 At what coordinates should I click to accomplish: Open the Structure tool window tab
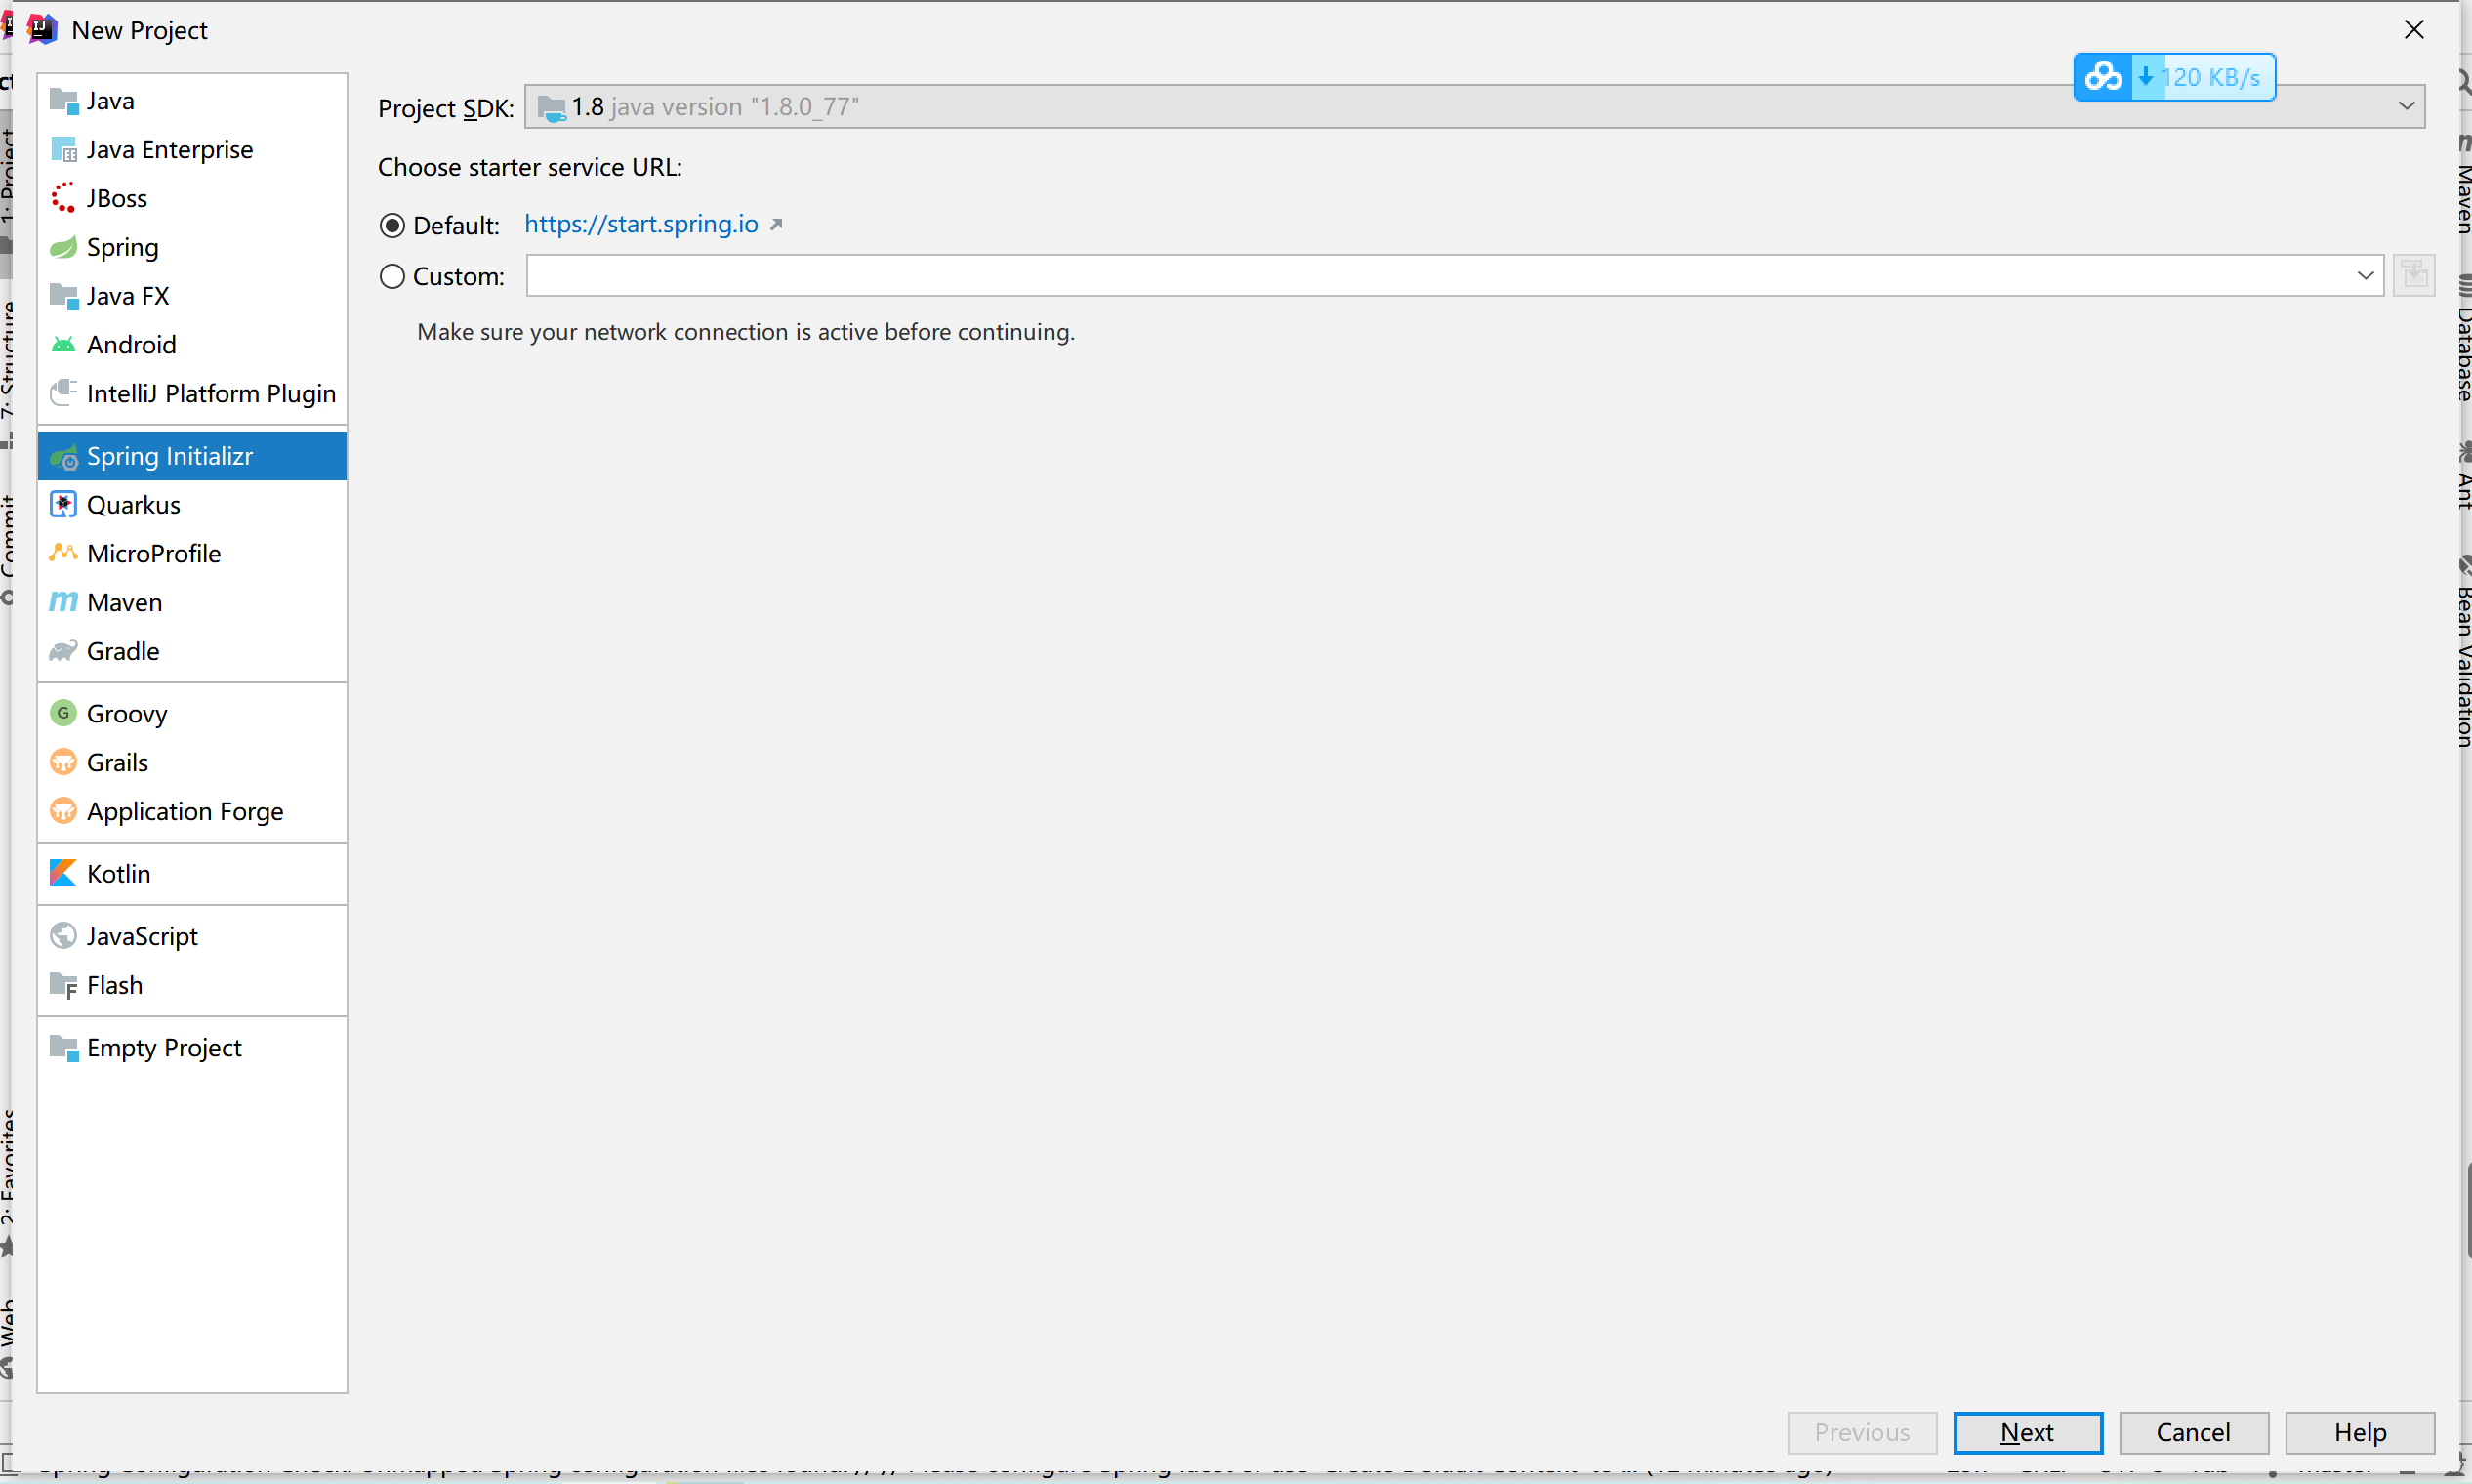6,375
